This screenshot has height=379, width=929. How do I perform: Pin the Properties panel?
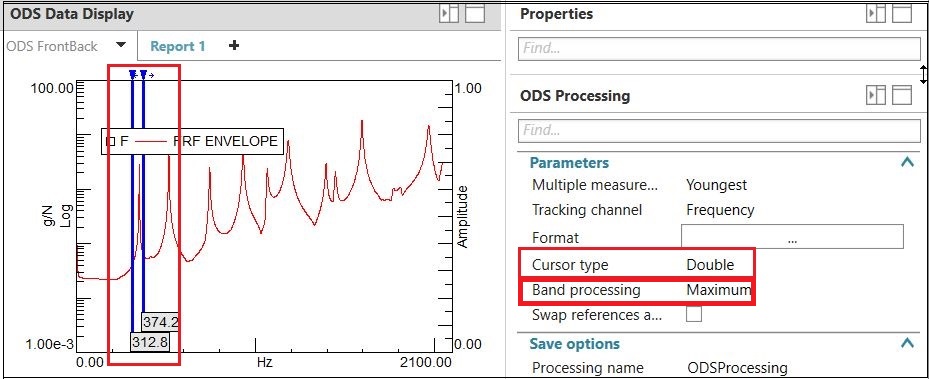coord(876,14)
